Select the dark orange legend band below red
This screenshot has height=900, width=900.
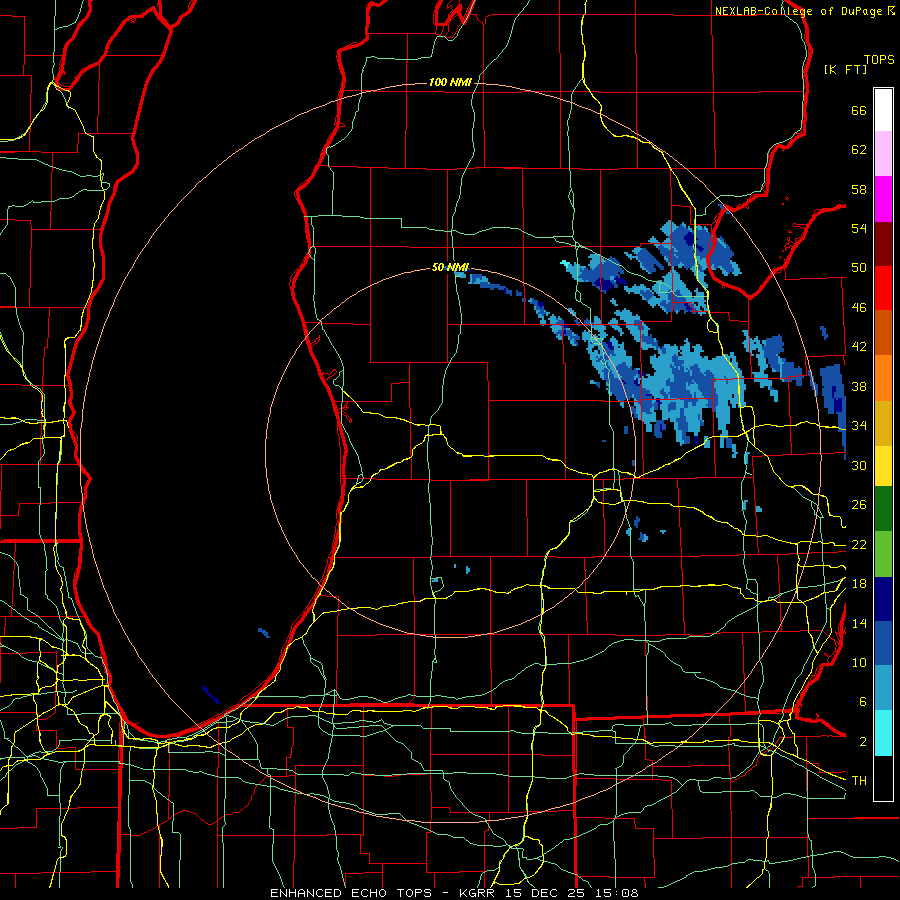[x=883, y=332]
